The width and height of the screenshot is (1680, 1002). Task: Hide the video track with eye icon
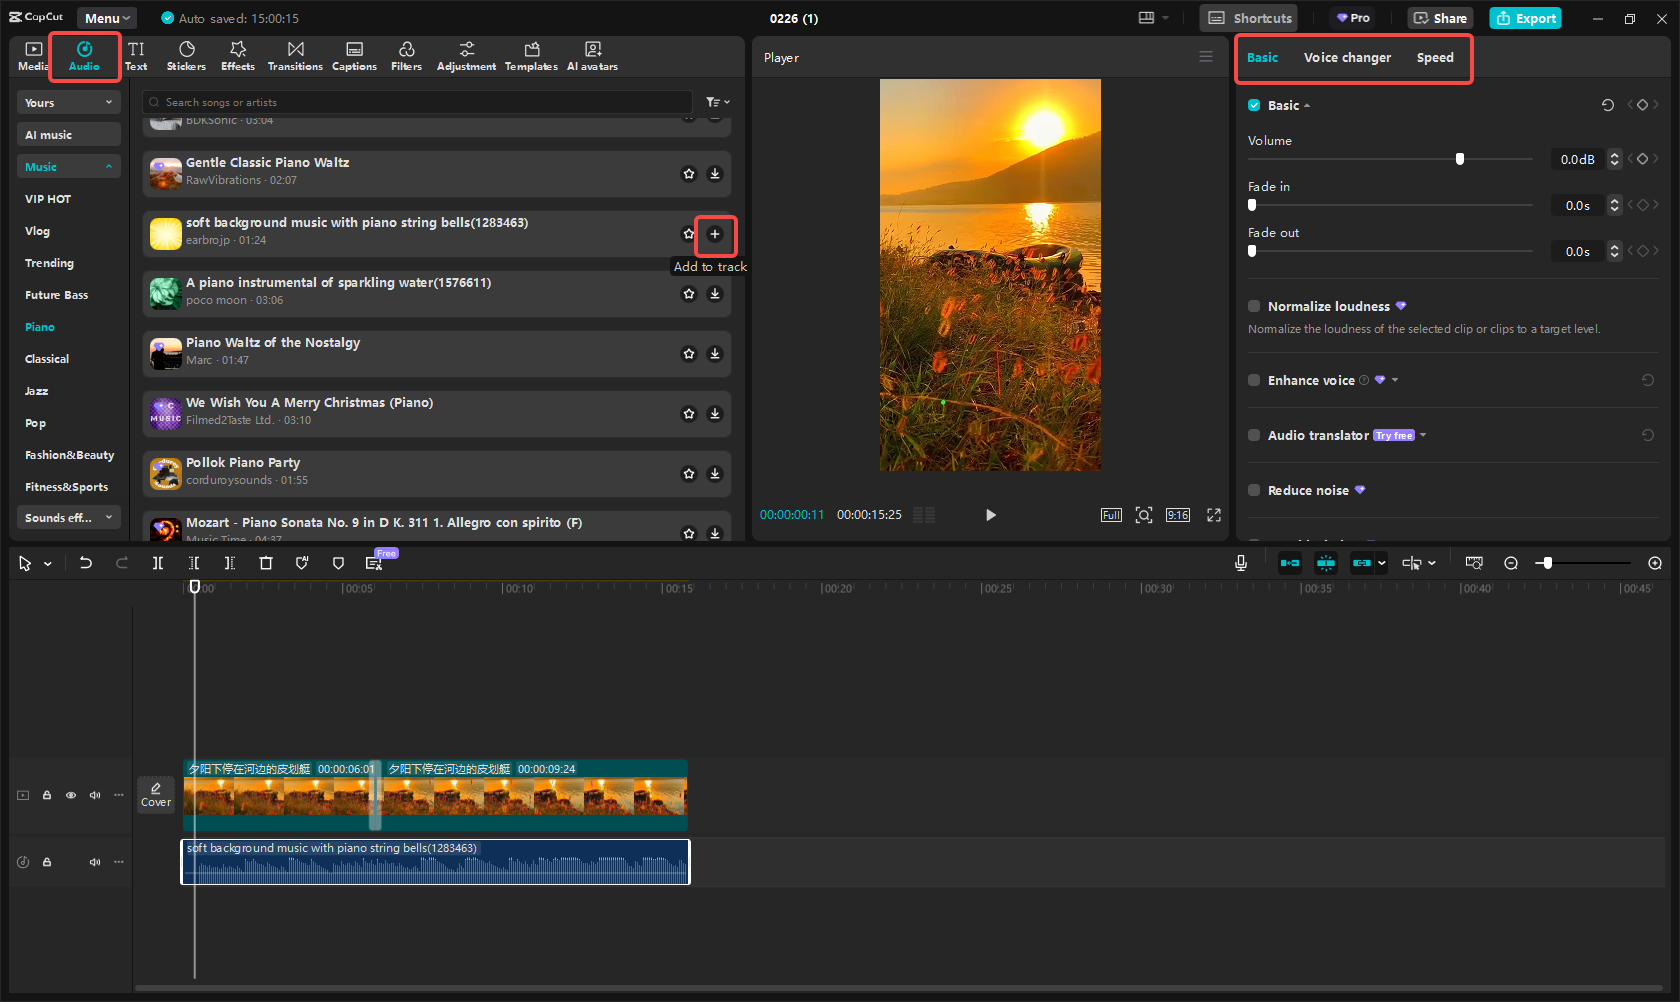point(71,795)
